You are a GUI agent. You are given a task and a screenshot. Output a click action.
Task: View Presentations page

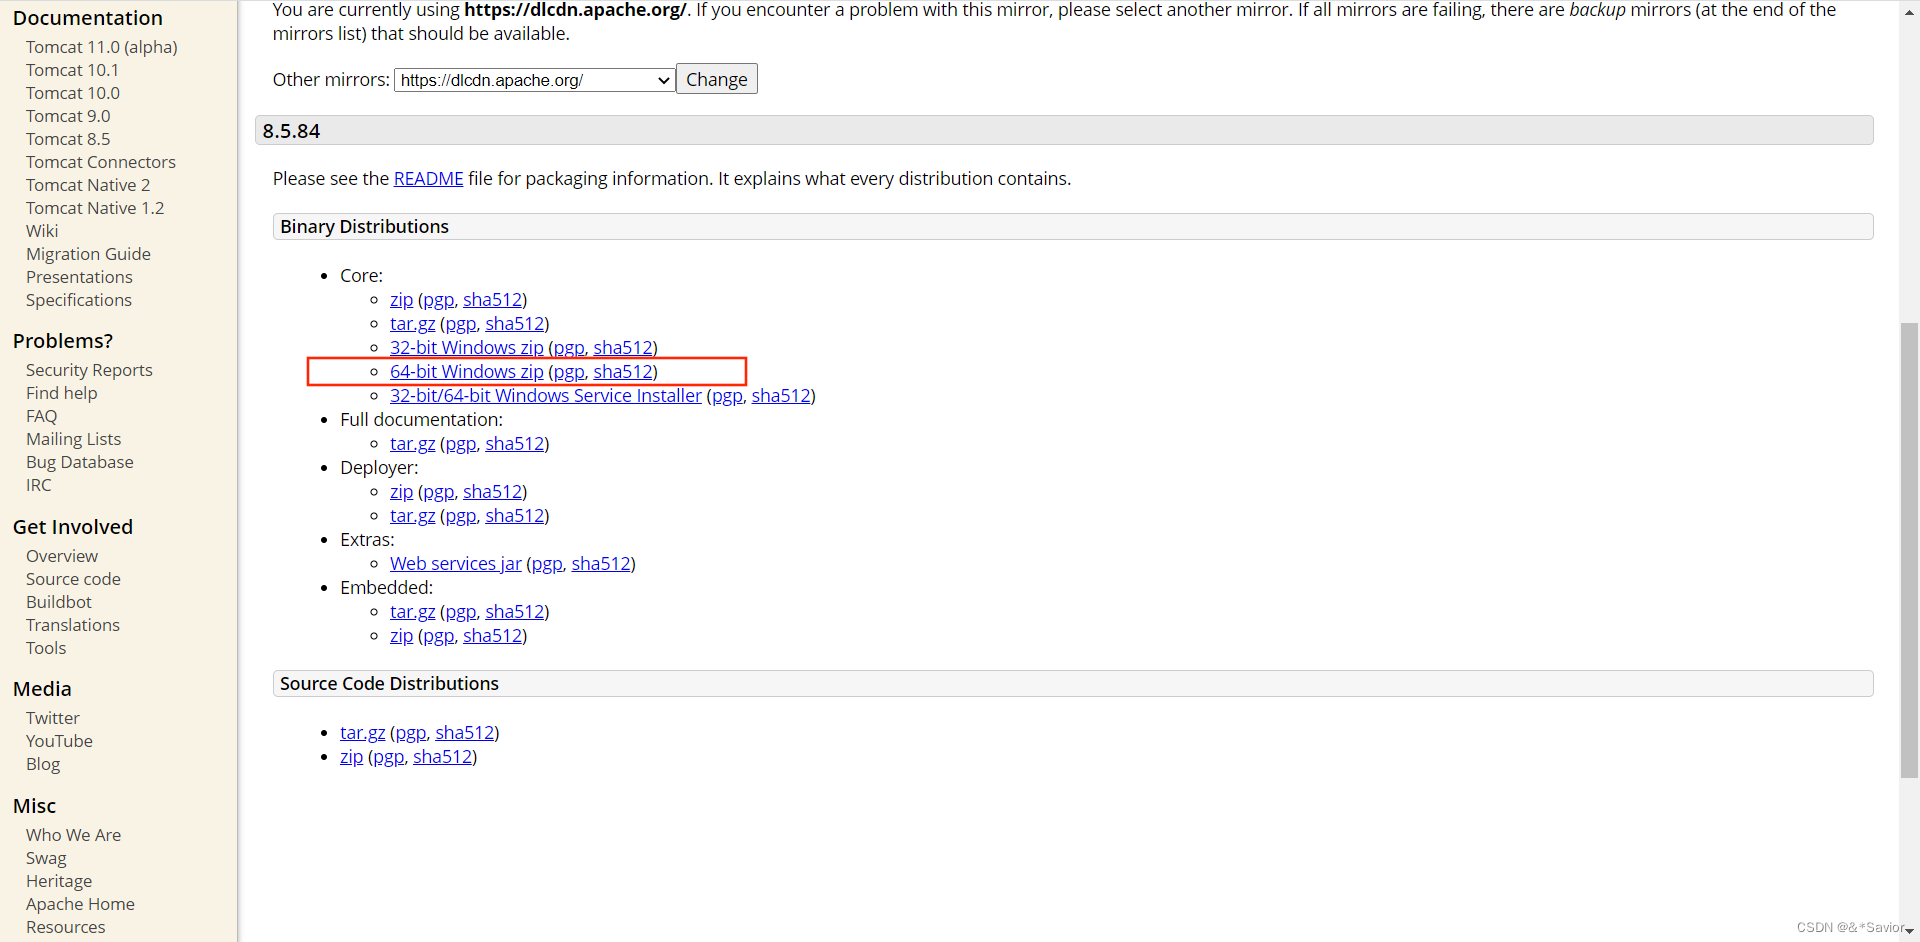point(79,277)
